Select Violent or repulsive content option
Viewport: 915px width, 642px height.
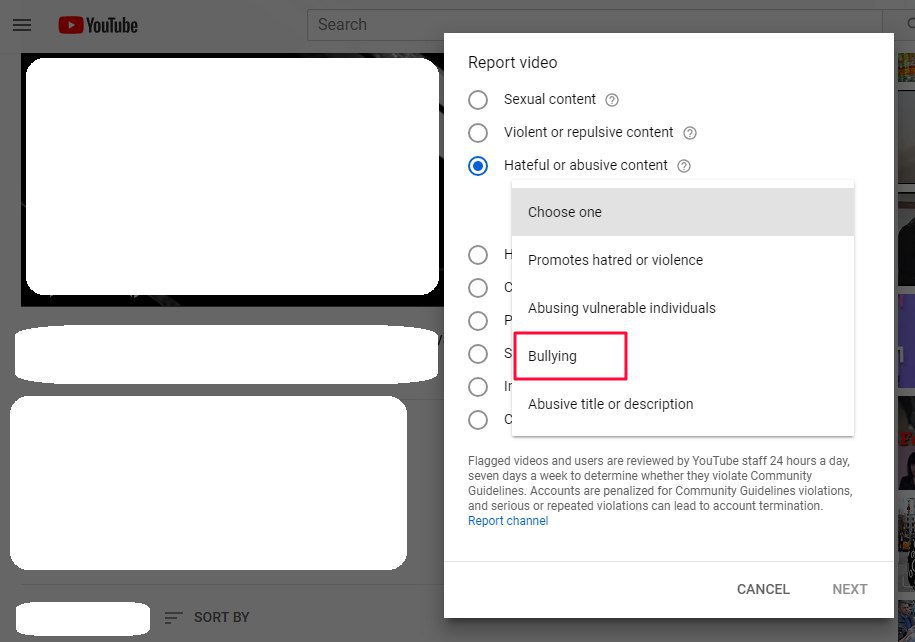point(478,133)
